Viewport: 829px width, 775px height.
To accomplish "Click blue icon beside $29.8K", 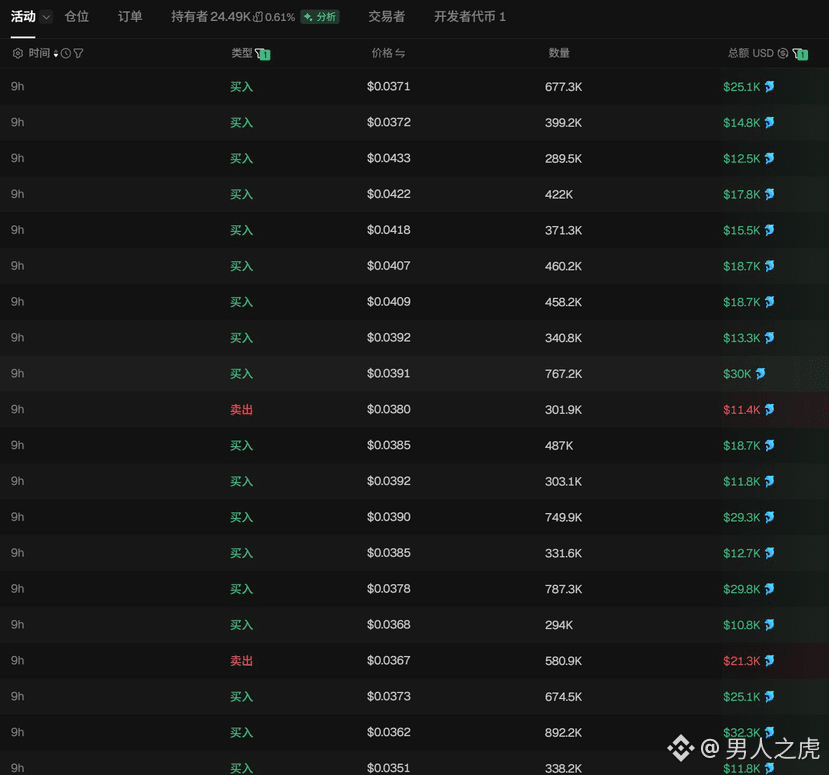I will coord(770,589).
